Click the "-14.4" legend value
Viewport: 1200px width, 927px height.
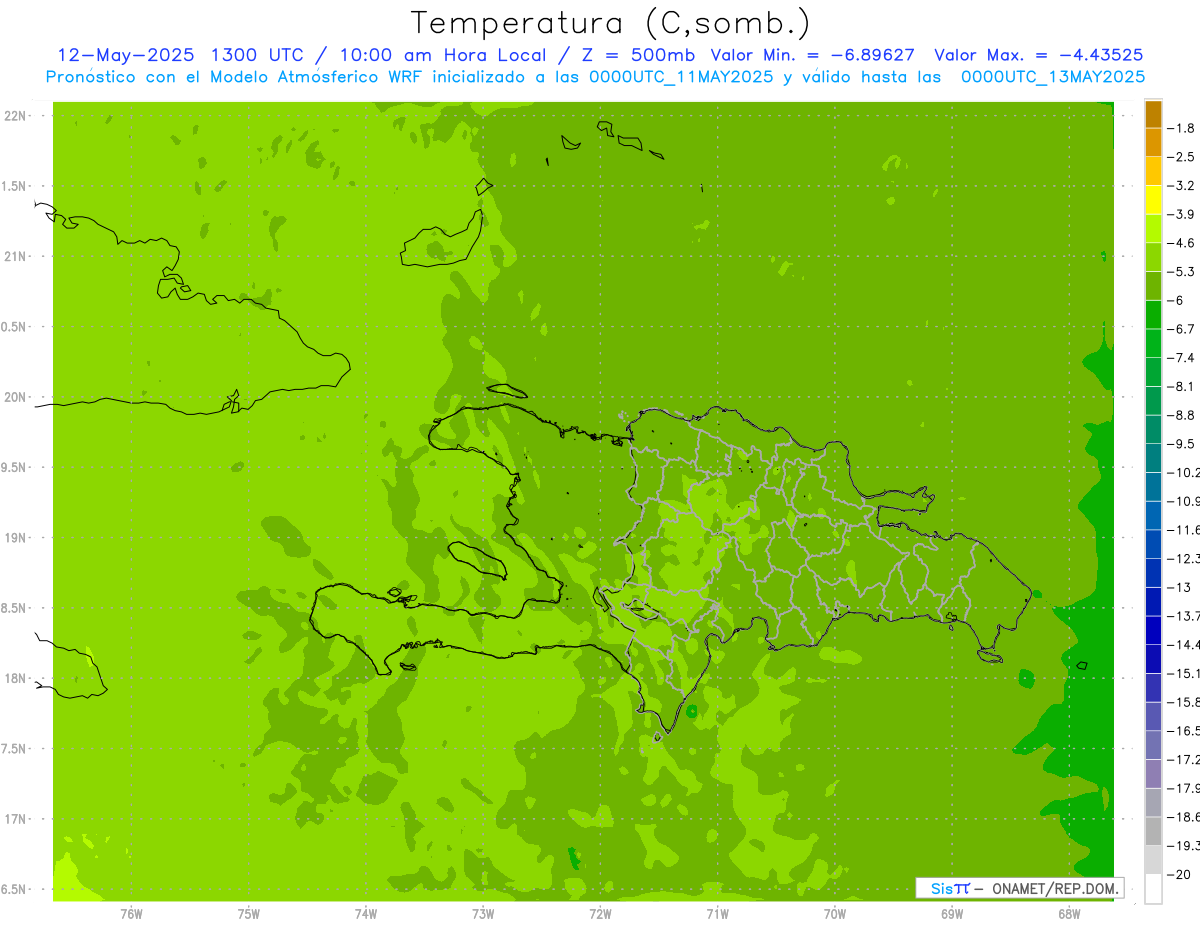pyautogui.click(x=1184, y=644)
